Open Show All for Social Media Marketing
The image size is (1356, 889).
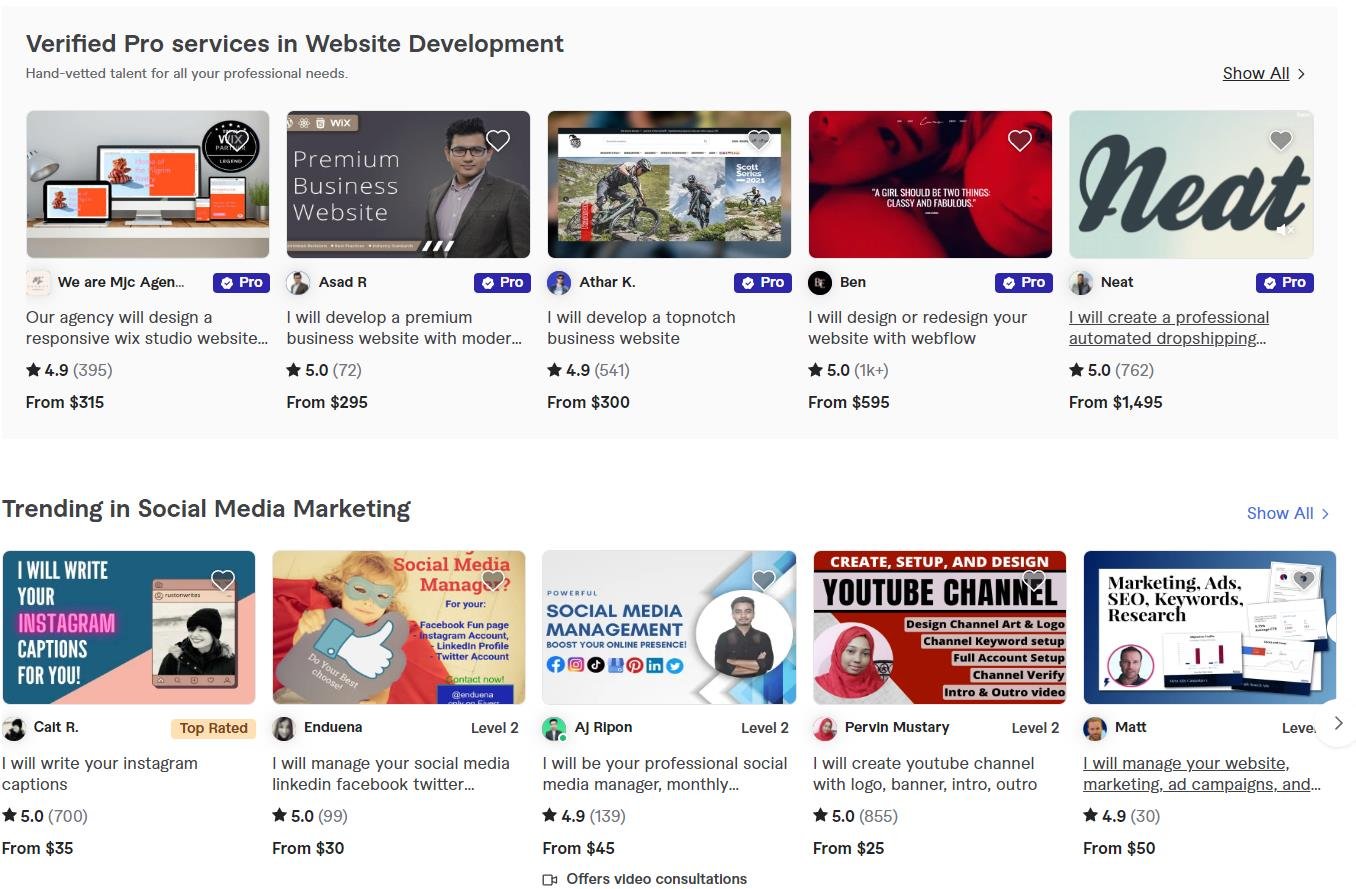(1288, 513)
